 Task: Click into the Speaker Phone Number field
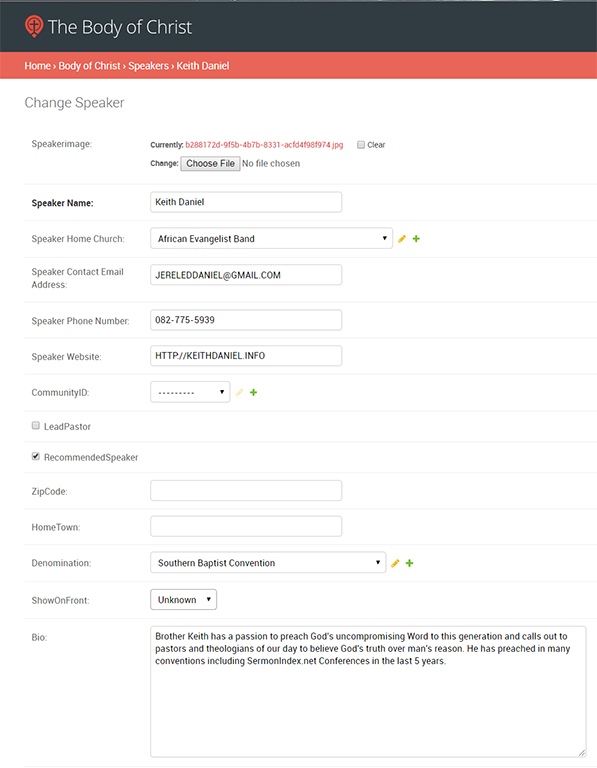point(246,320)
